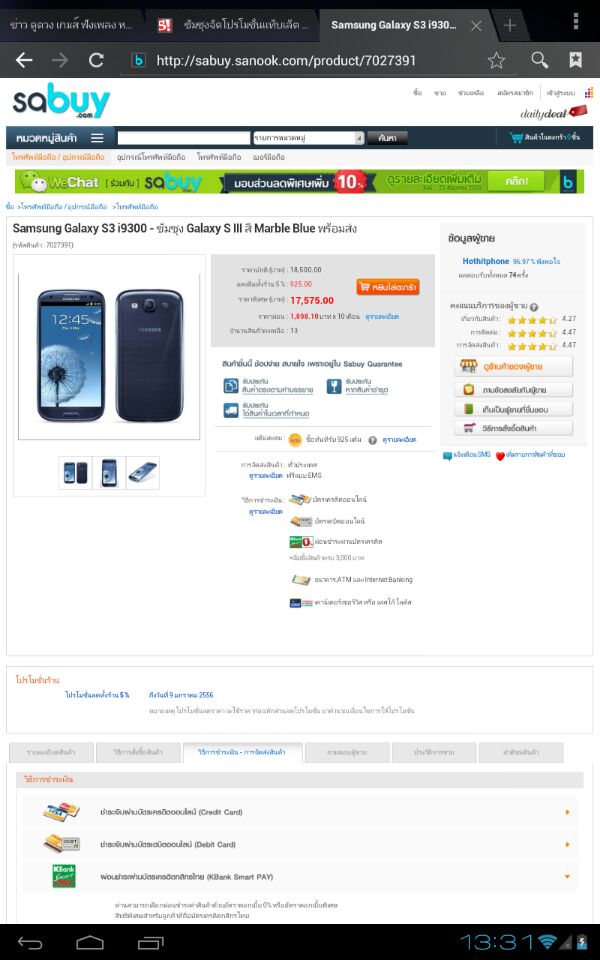
Task: Click the sabuy search input field
Action: pos(184,138)
